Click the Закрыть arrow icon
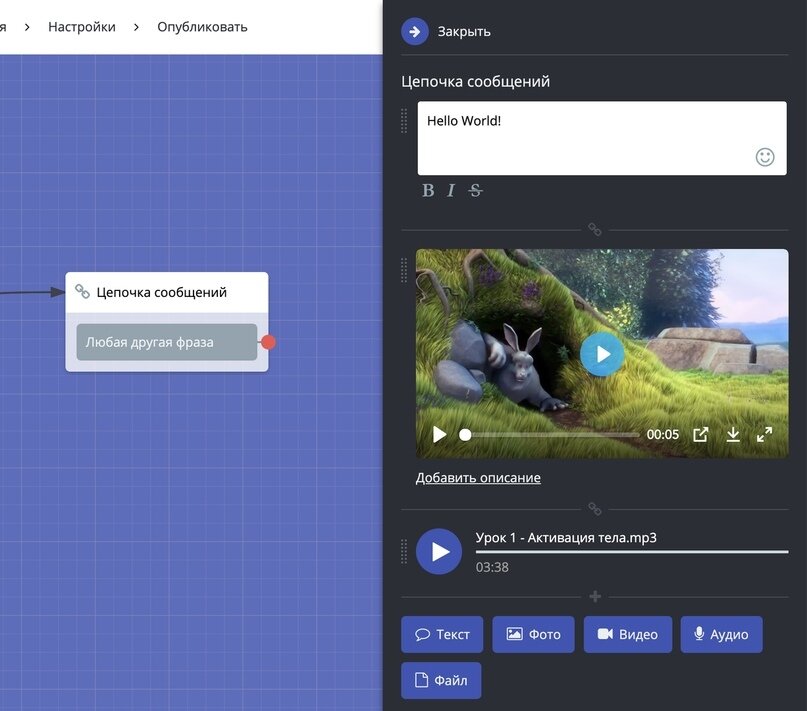The width and height of the screenshot is (807, 711). (414, 31)
